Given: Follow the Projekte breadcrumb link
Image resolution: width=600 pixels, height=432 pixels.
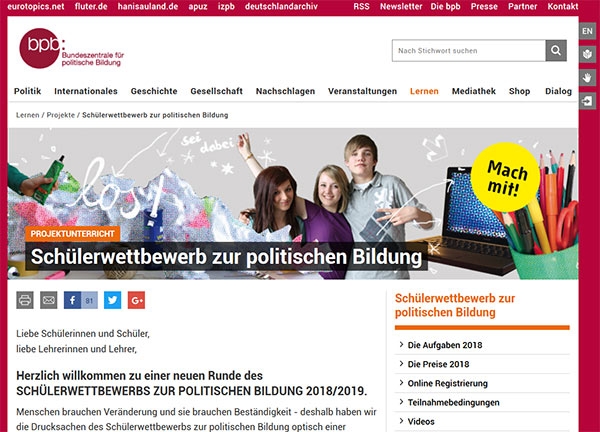Looking at the screenshot, I should (61, 115).
